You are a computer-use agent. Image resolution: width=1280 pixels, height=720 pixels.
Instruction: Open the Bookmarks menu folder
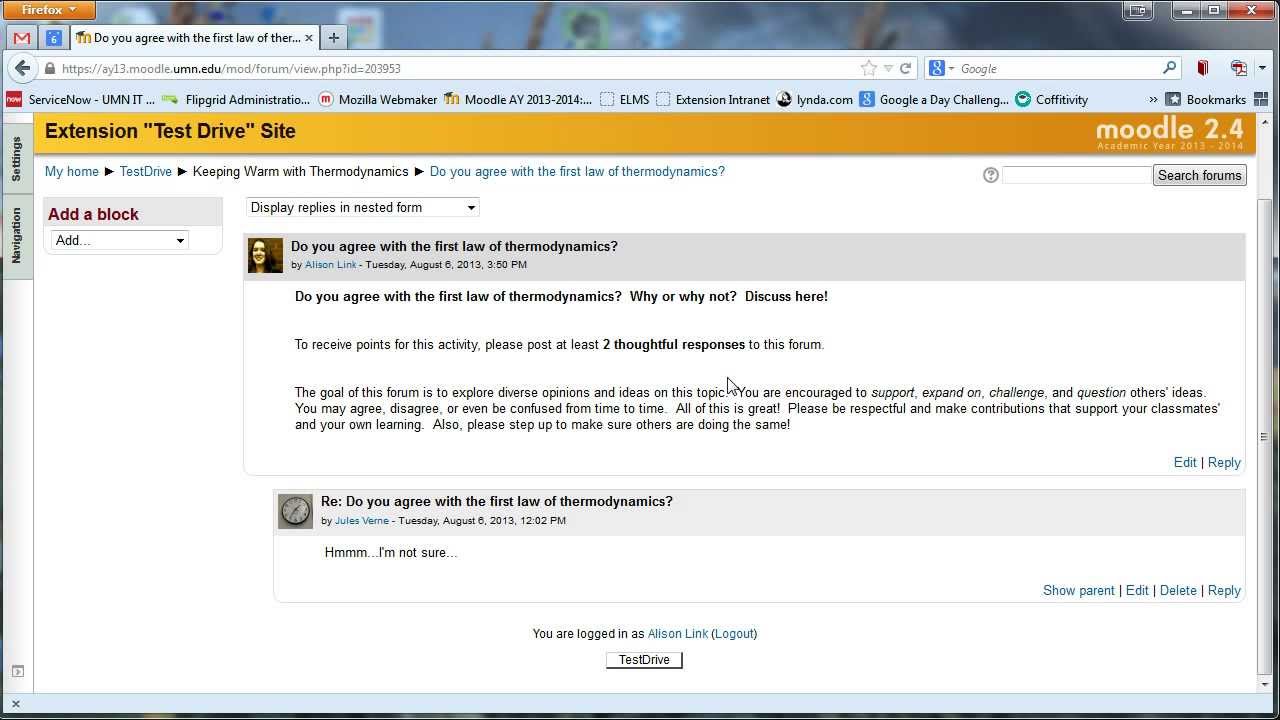click(x=1206, y=99)
